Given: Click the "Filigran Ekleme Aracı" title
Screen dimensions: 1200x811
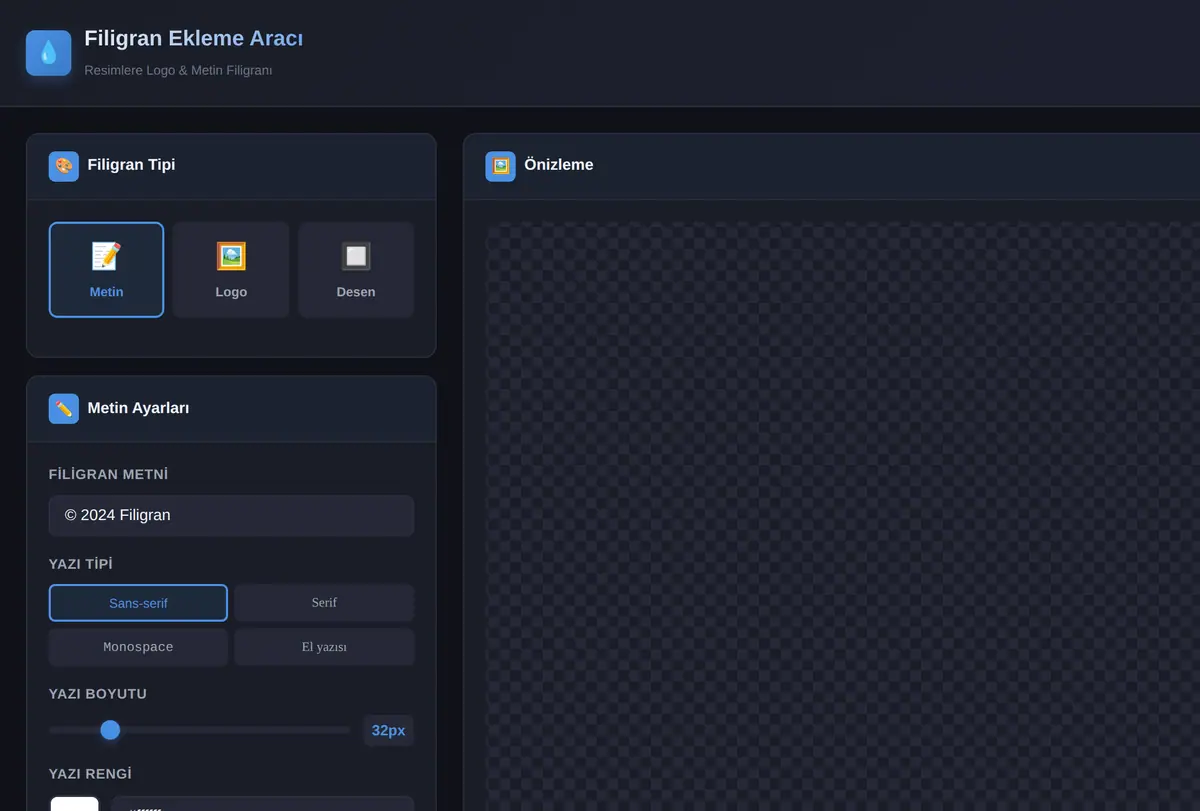Looking at the screenshot, I should coord(193,39).
